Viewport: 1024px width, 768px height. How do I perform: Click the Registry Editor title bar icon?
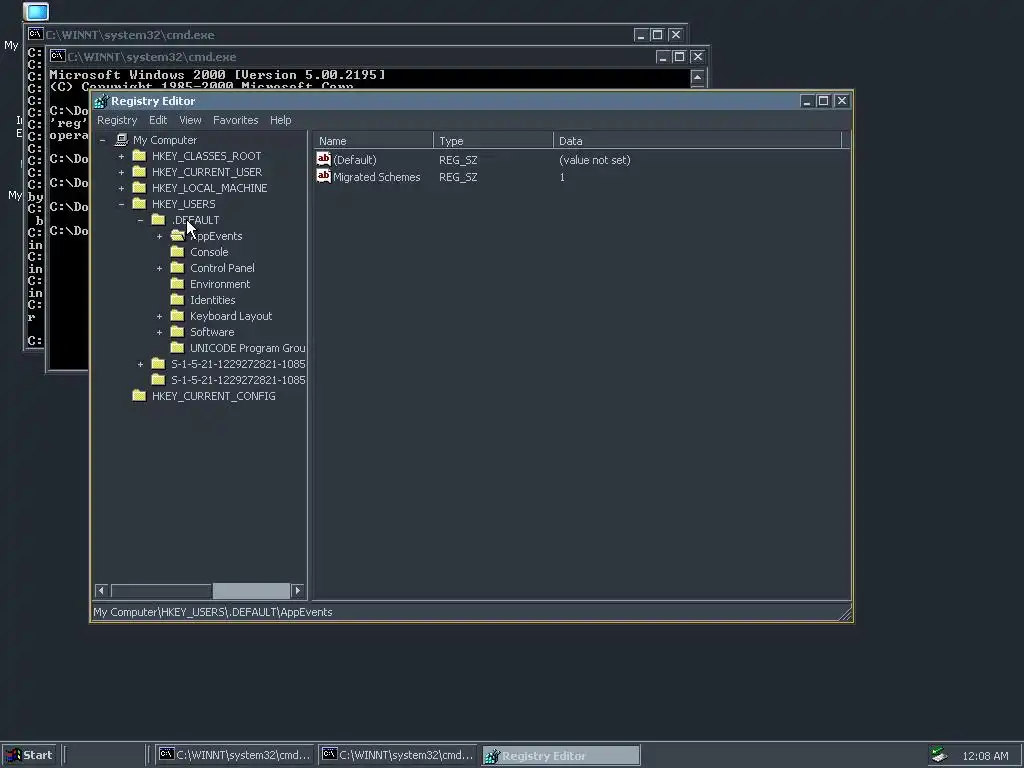point(101,101)
